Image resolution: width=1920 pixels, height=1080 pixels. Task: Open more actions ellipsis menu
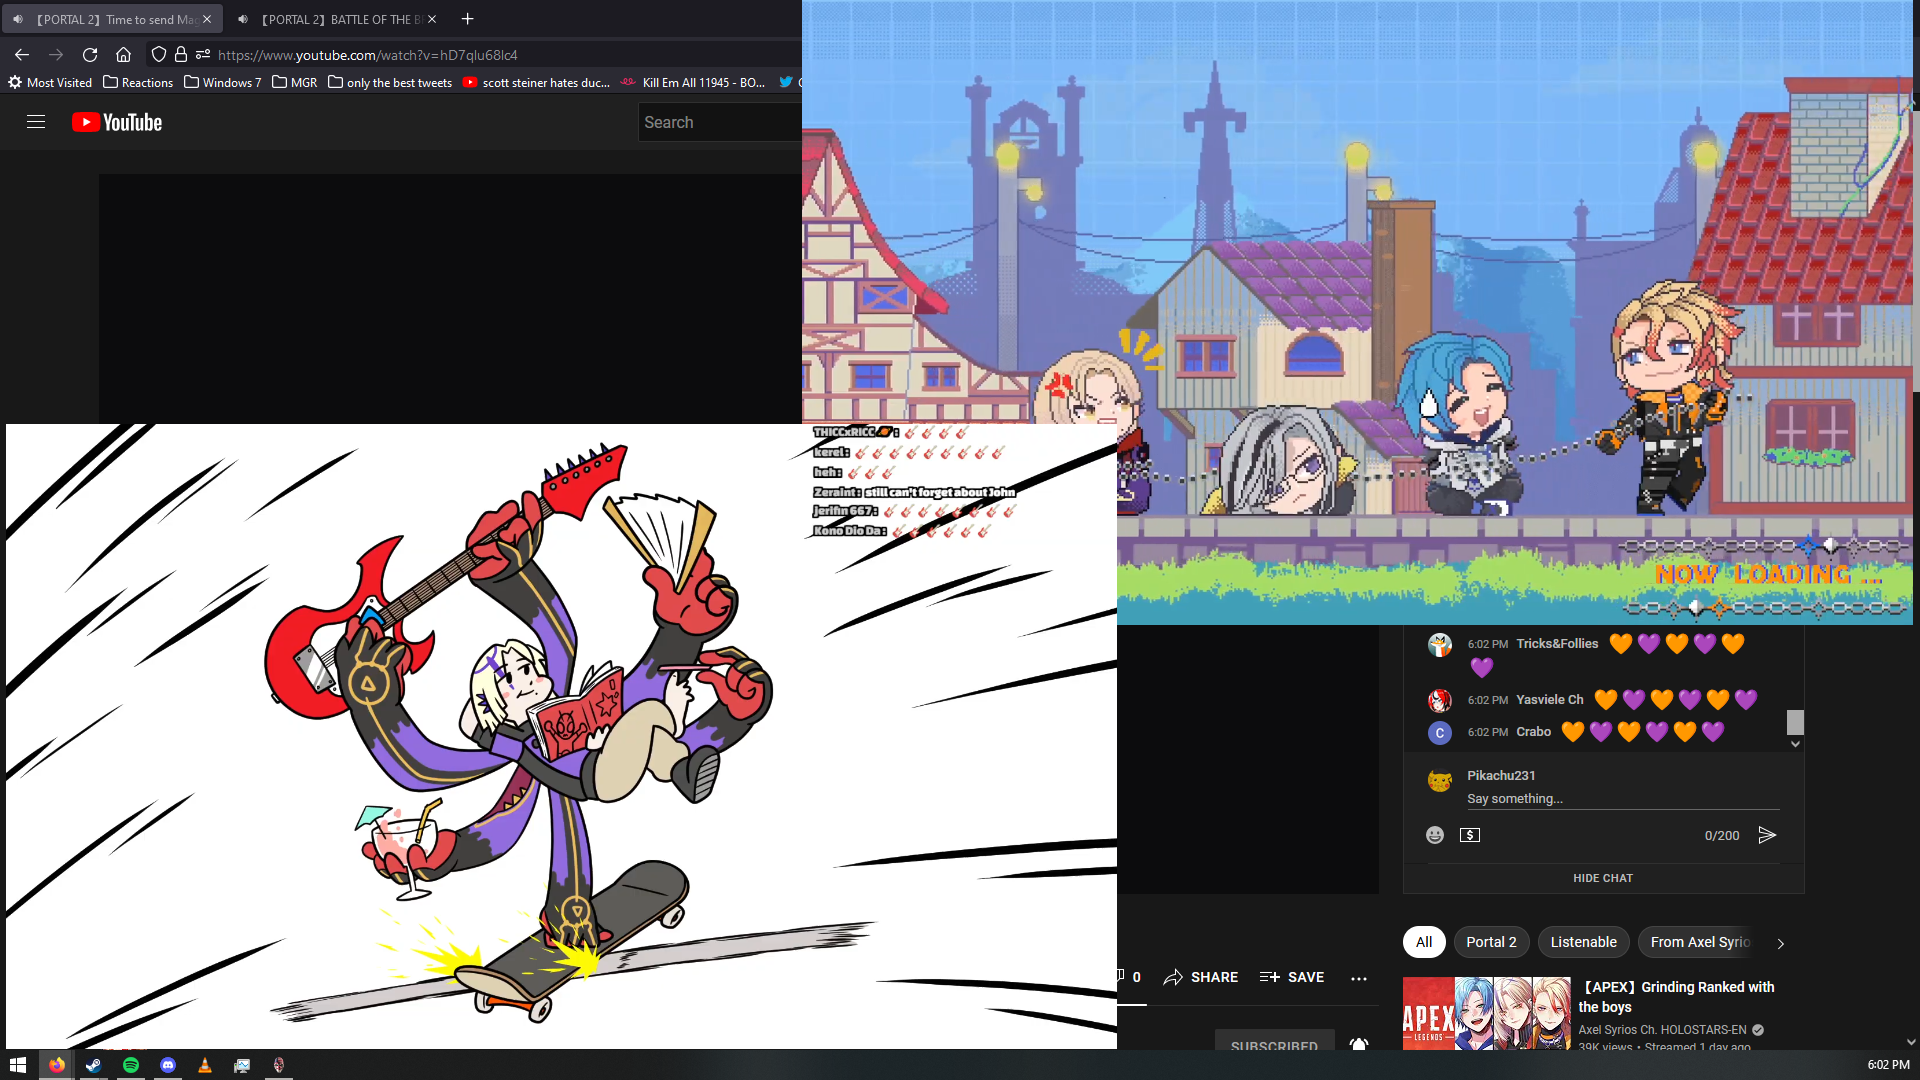click(1358, 978)
